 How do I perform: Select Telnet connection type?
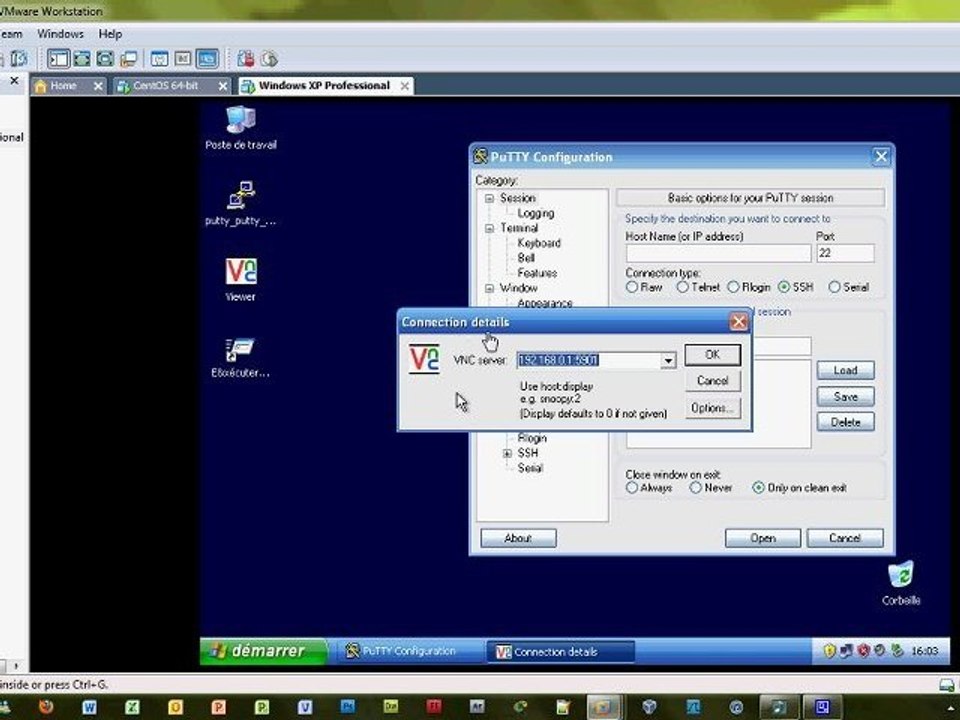pyautogui.click(x=683, y=287)
